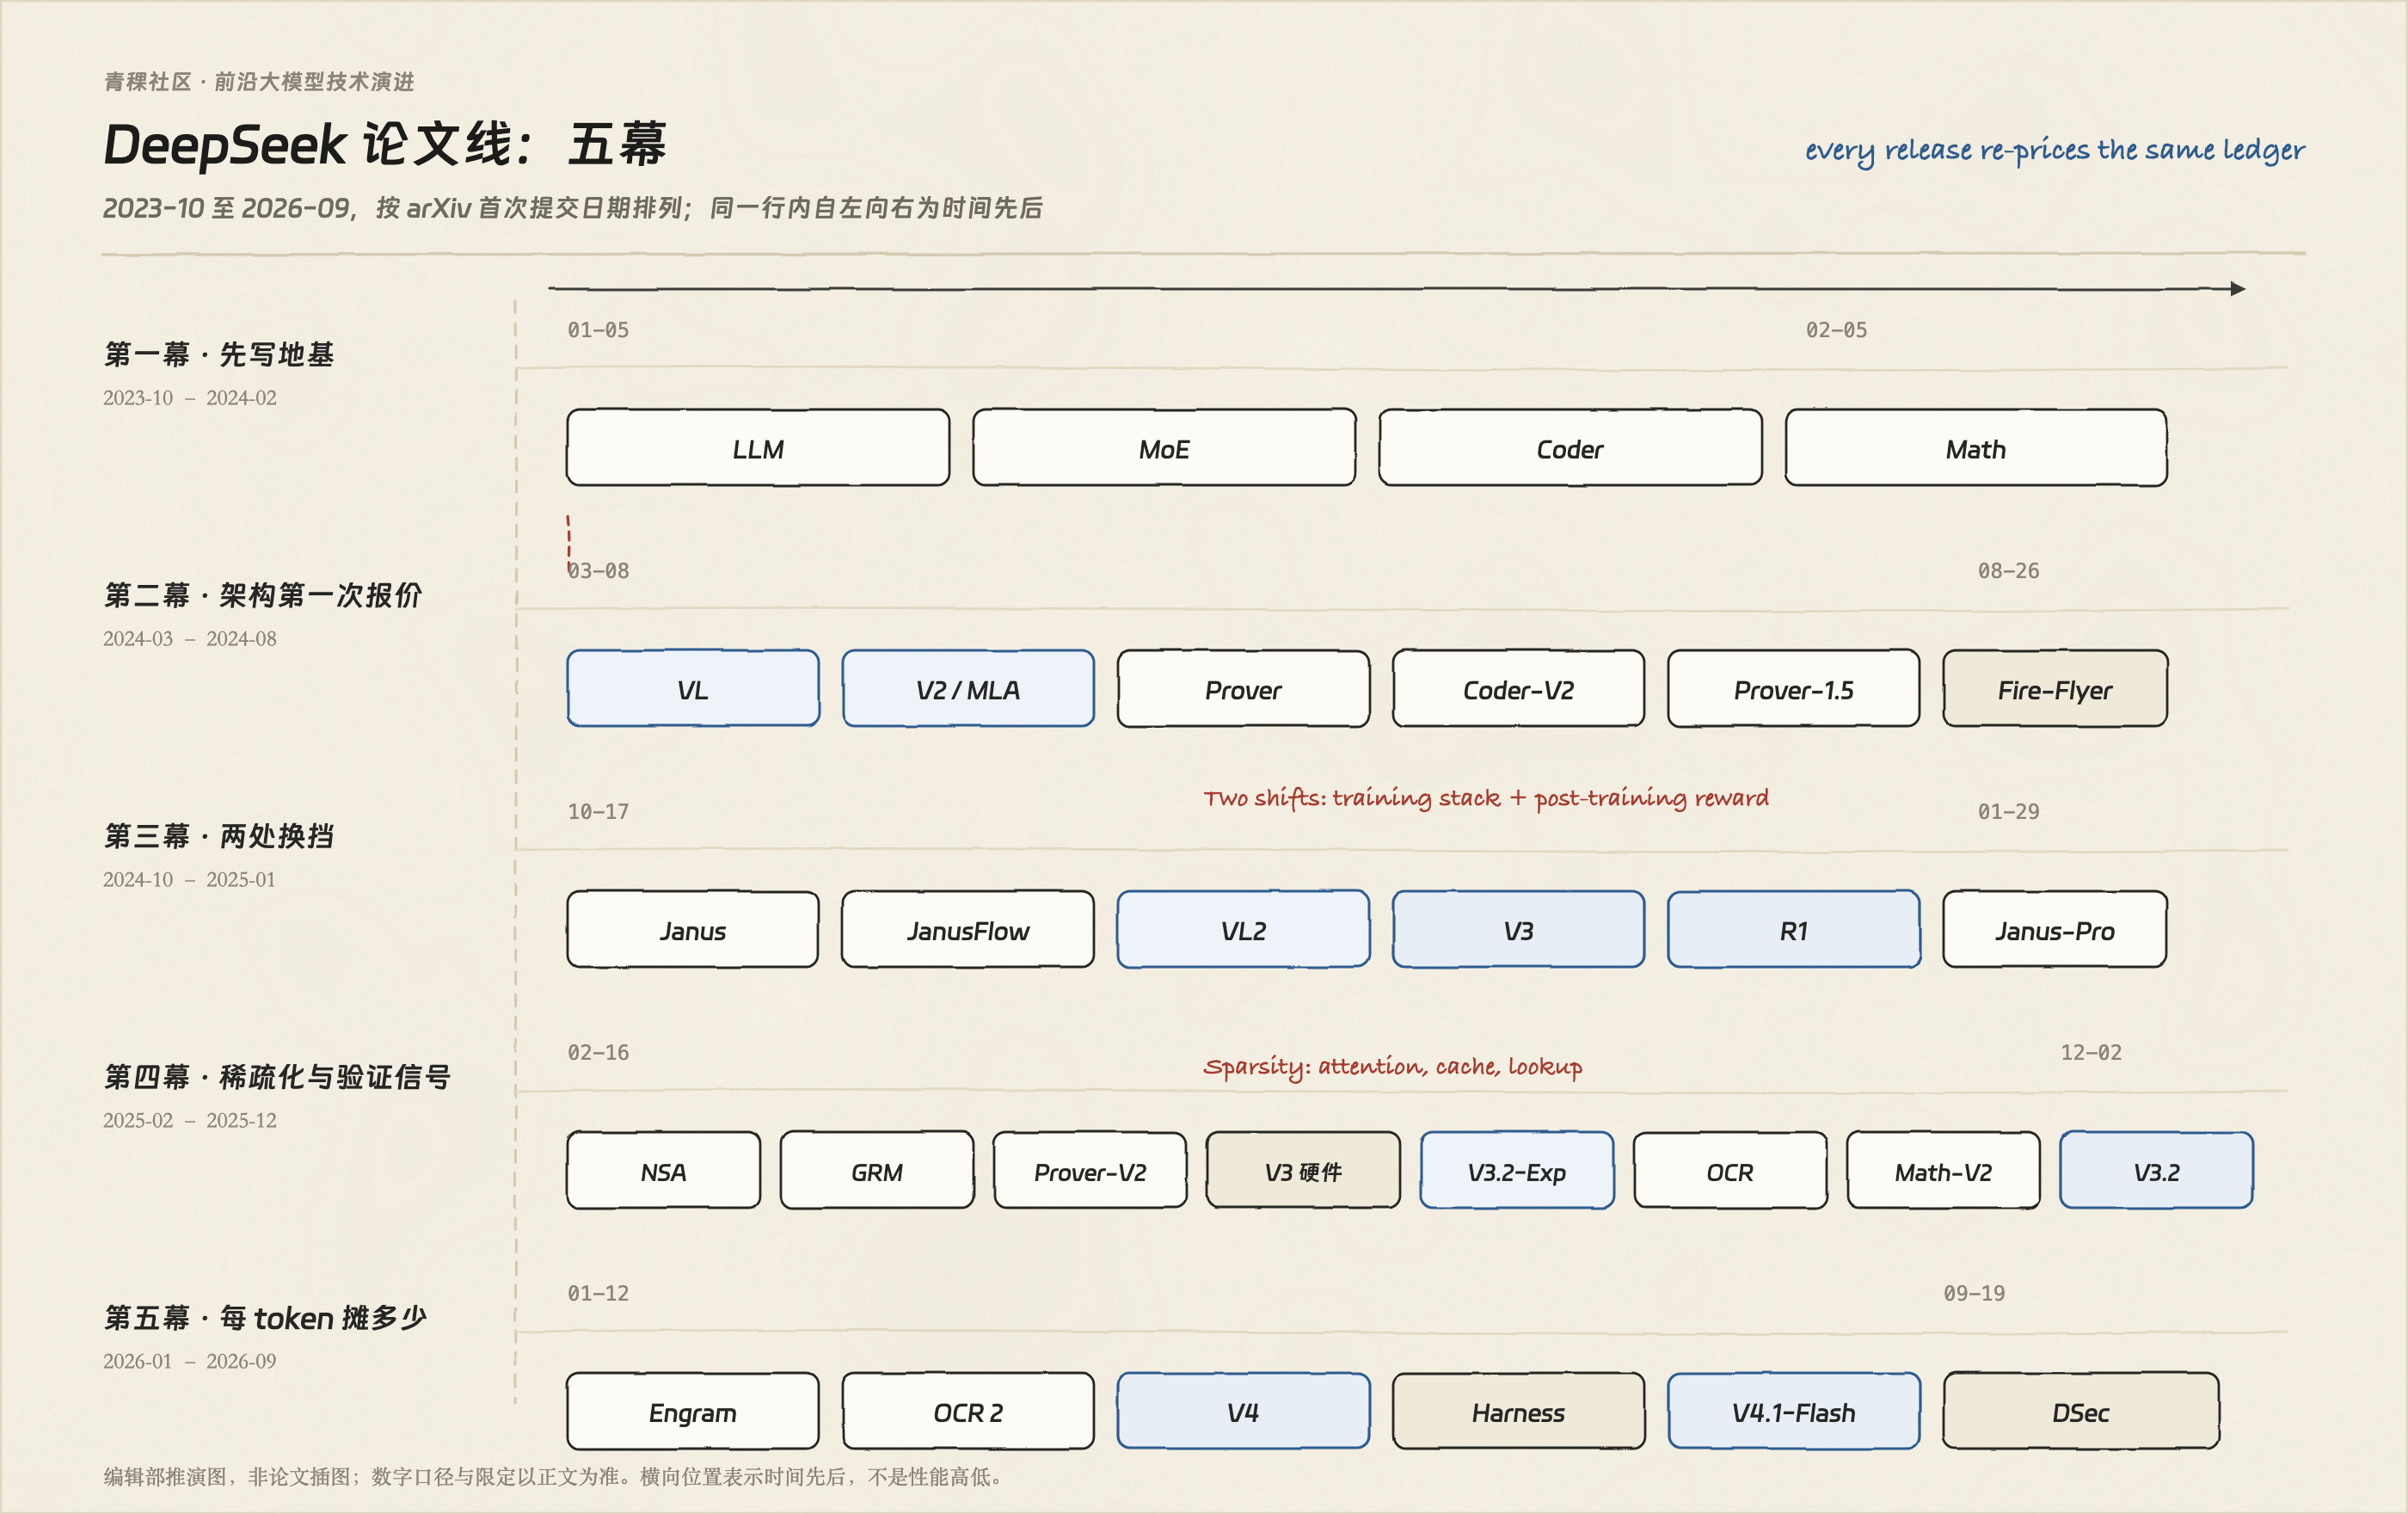Click the date range 2023-10 – 2024-02
Viewport: 2408px width, 1514px height.
[190, 398]
